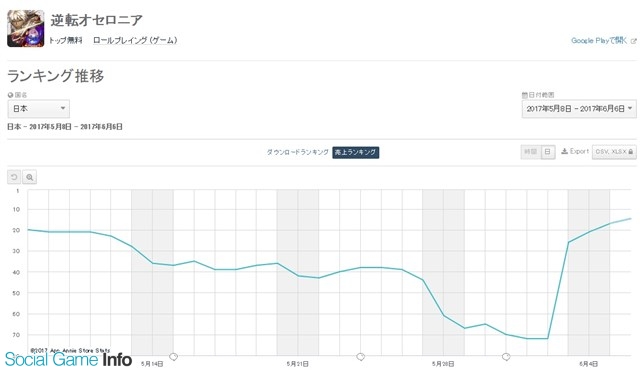Viewport: 640px width, 372px height.
Task: Click the reset zoom undo icon
Action: tap(14, 177)
